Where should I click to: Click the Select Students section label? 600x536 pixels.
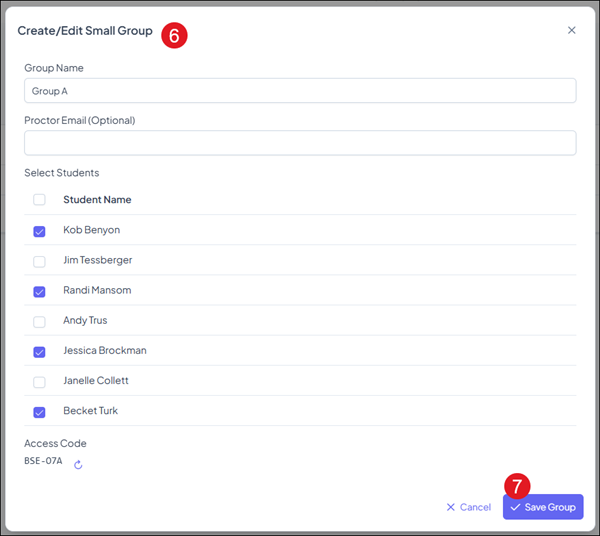click(62, 173)
